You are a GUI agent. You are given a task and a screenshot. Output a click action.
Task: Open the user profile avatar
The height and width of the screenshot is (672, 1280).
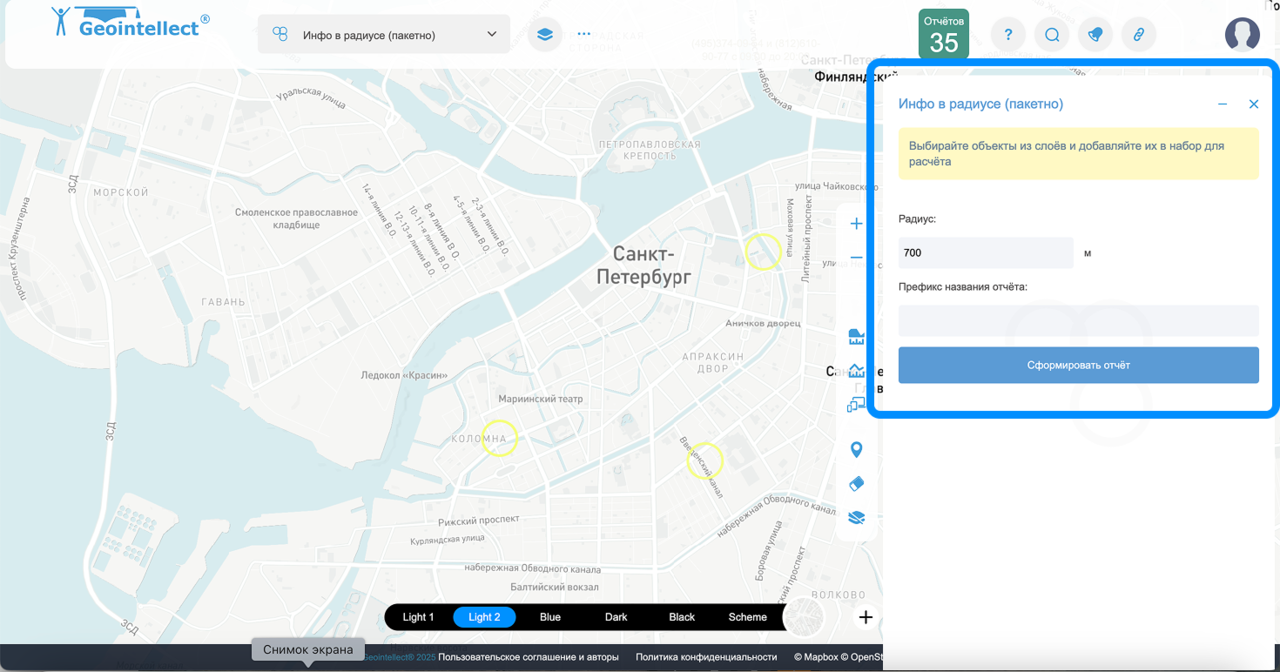[x=1242, y=34]
